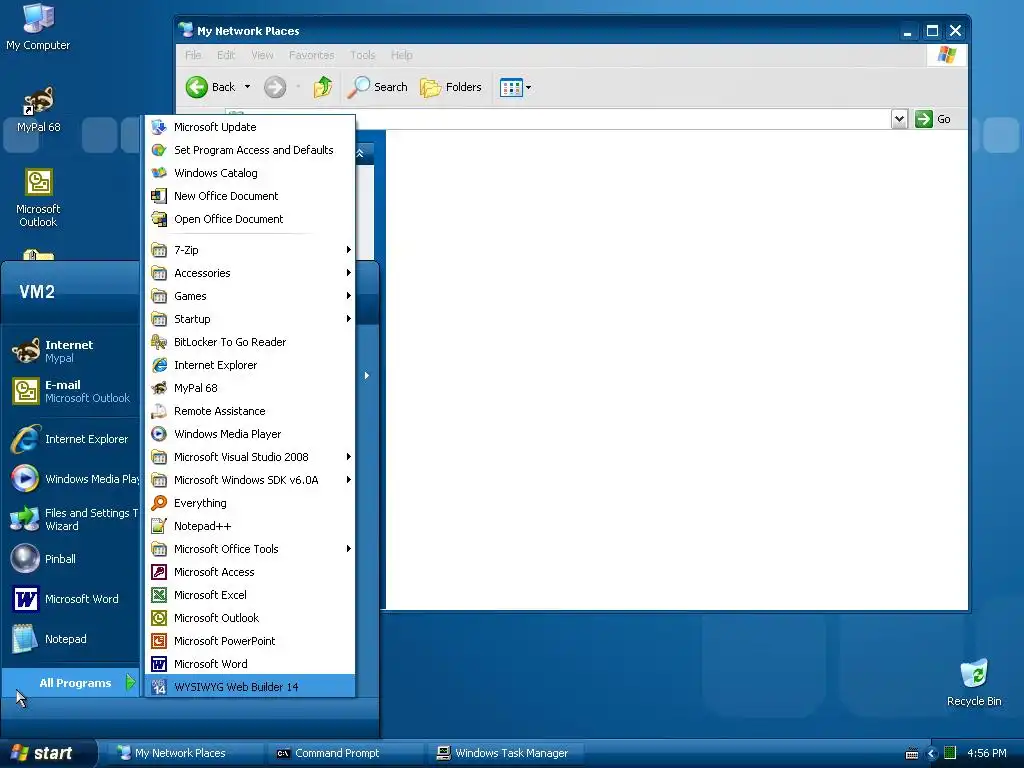
Task: Open the MyPal 68 desktop shortcut
Action: click(x=39, y=109)
